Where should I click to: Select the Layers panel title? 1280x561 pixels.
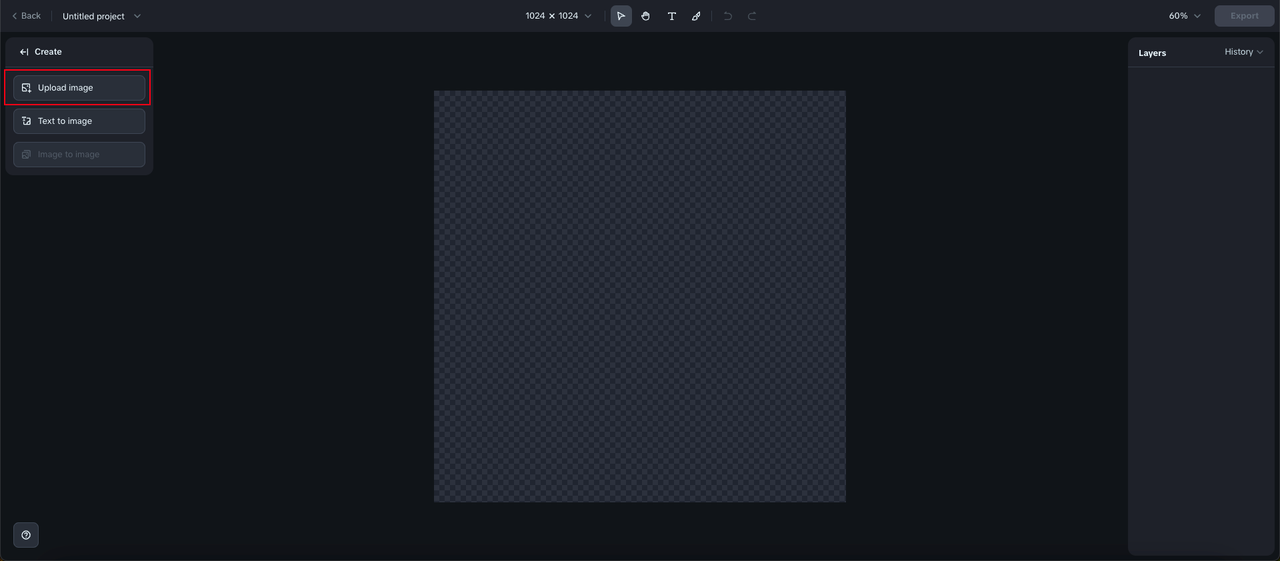(1152, 53)
